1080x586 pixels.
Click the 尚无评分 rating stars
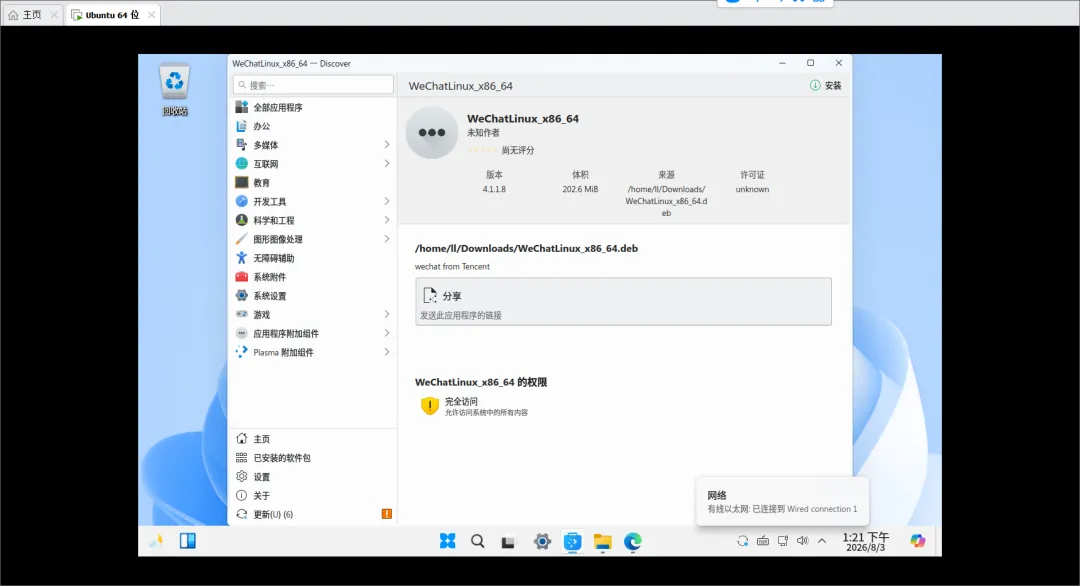(484, 149)
